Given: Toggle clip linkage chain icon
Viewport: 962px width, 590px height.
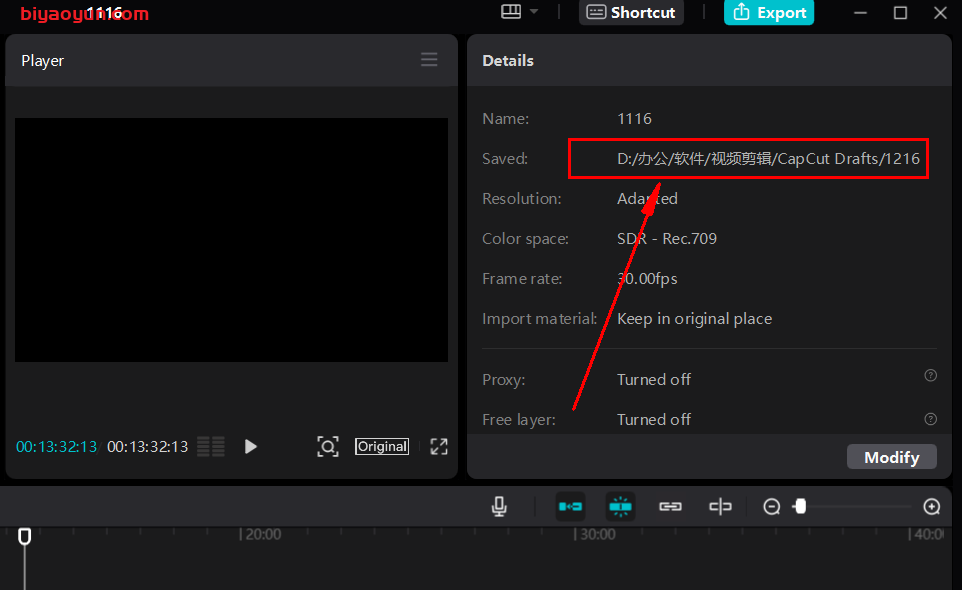Looking at the screenshot, I should point(670,507).
